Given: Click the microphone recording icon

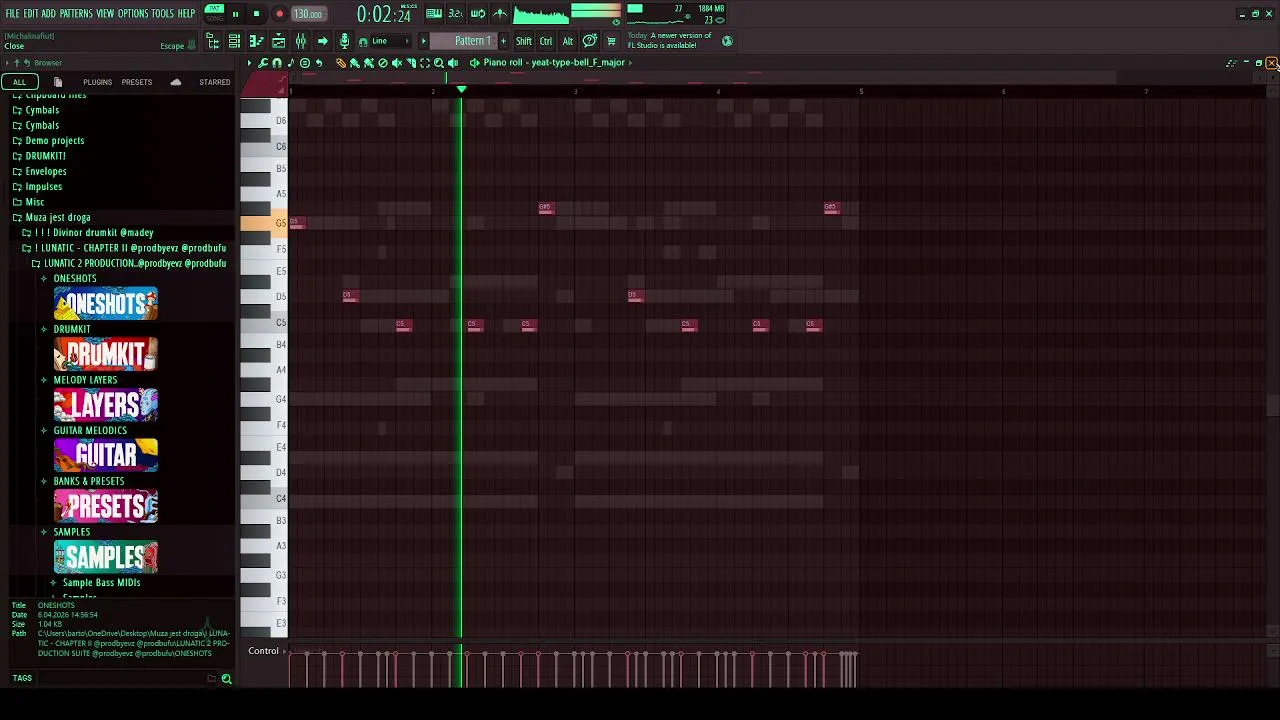Looking at the screenshot, I should coord(344,41).
